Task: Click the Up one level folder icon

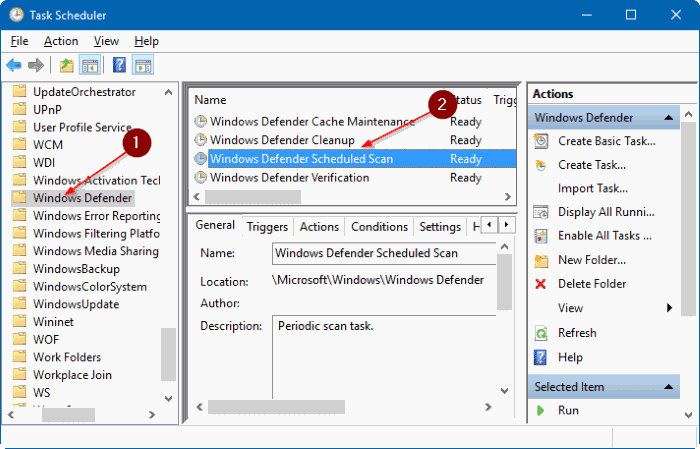Action: pos(67,66)
